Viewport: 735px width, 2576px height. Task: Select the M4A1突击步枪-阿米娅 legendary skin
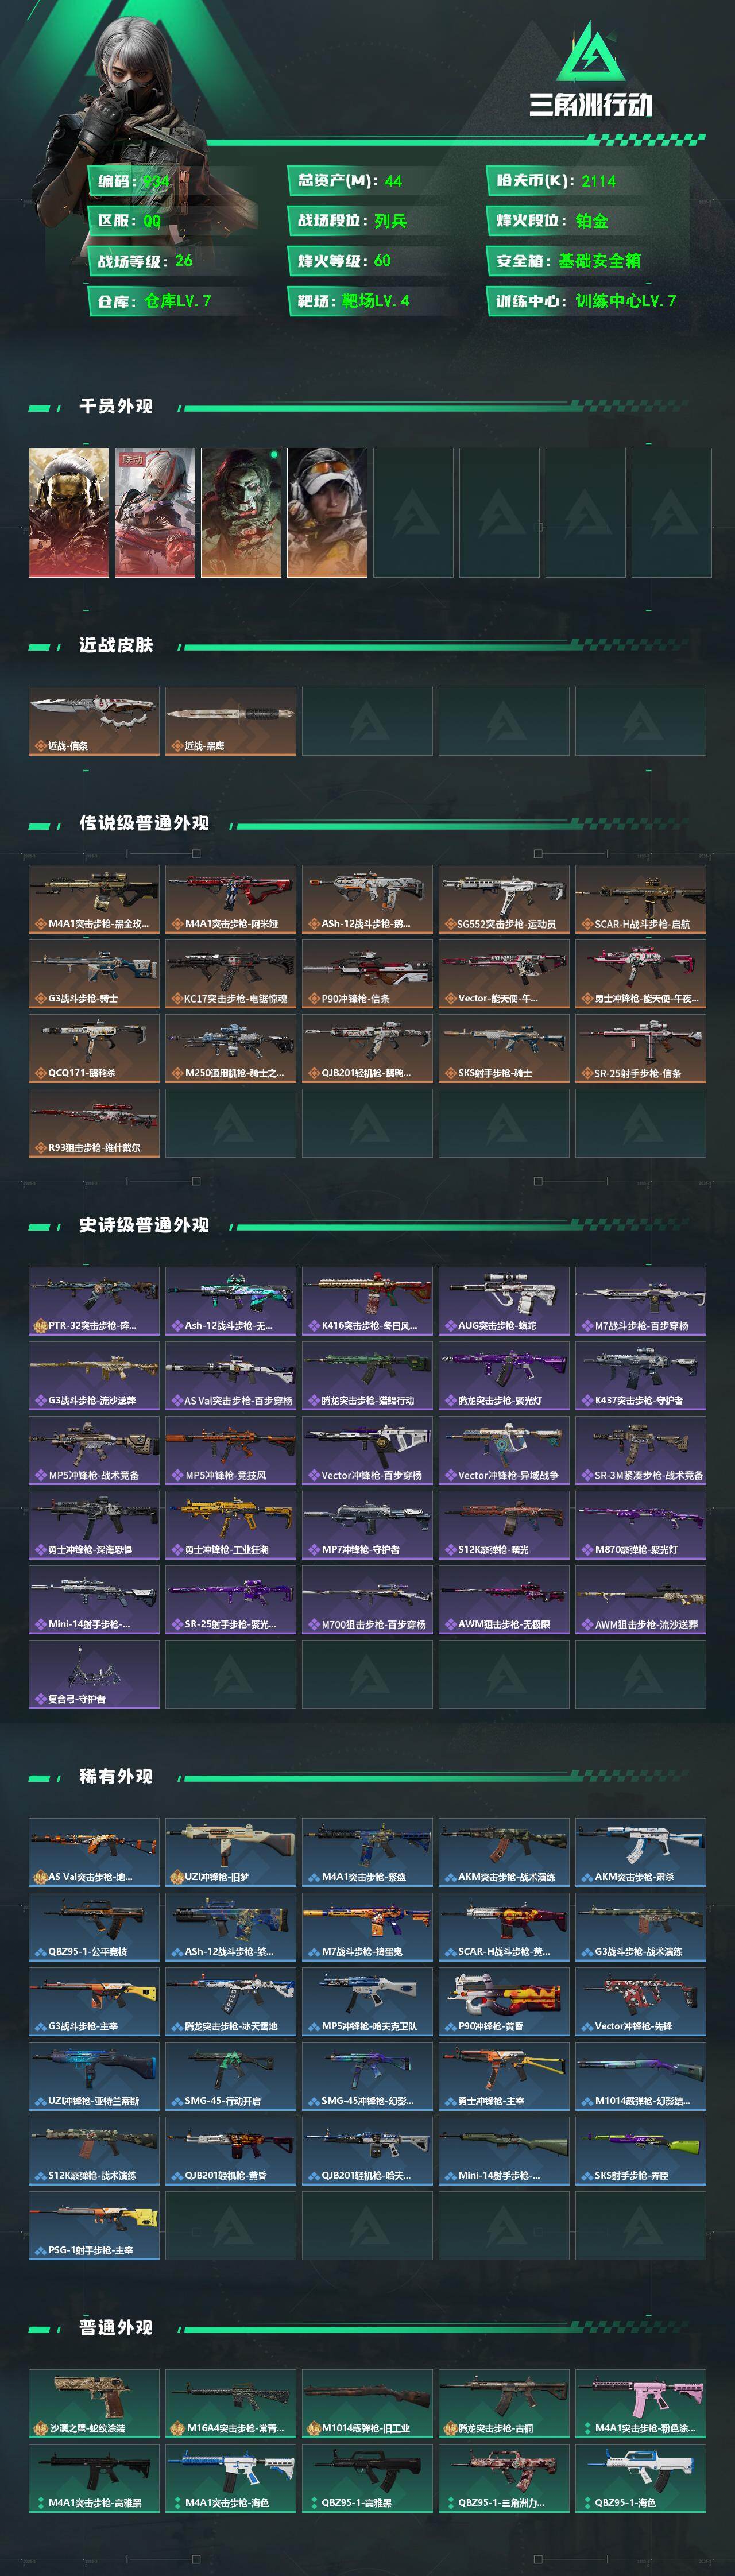coord(230,899)
